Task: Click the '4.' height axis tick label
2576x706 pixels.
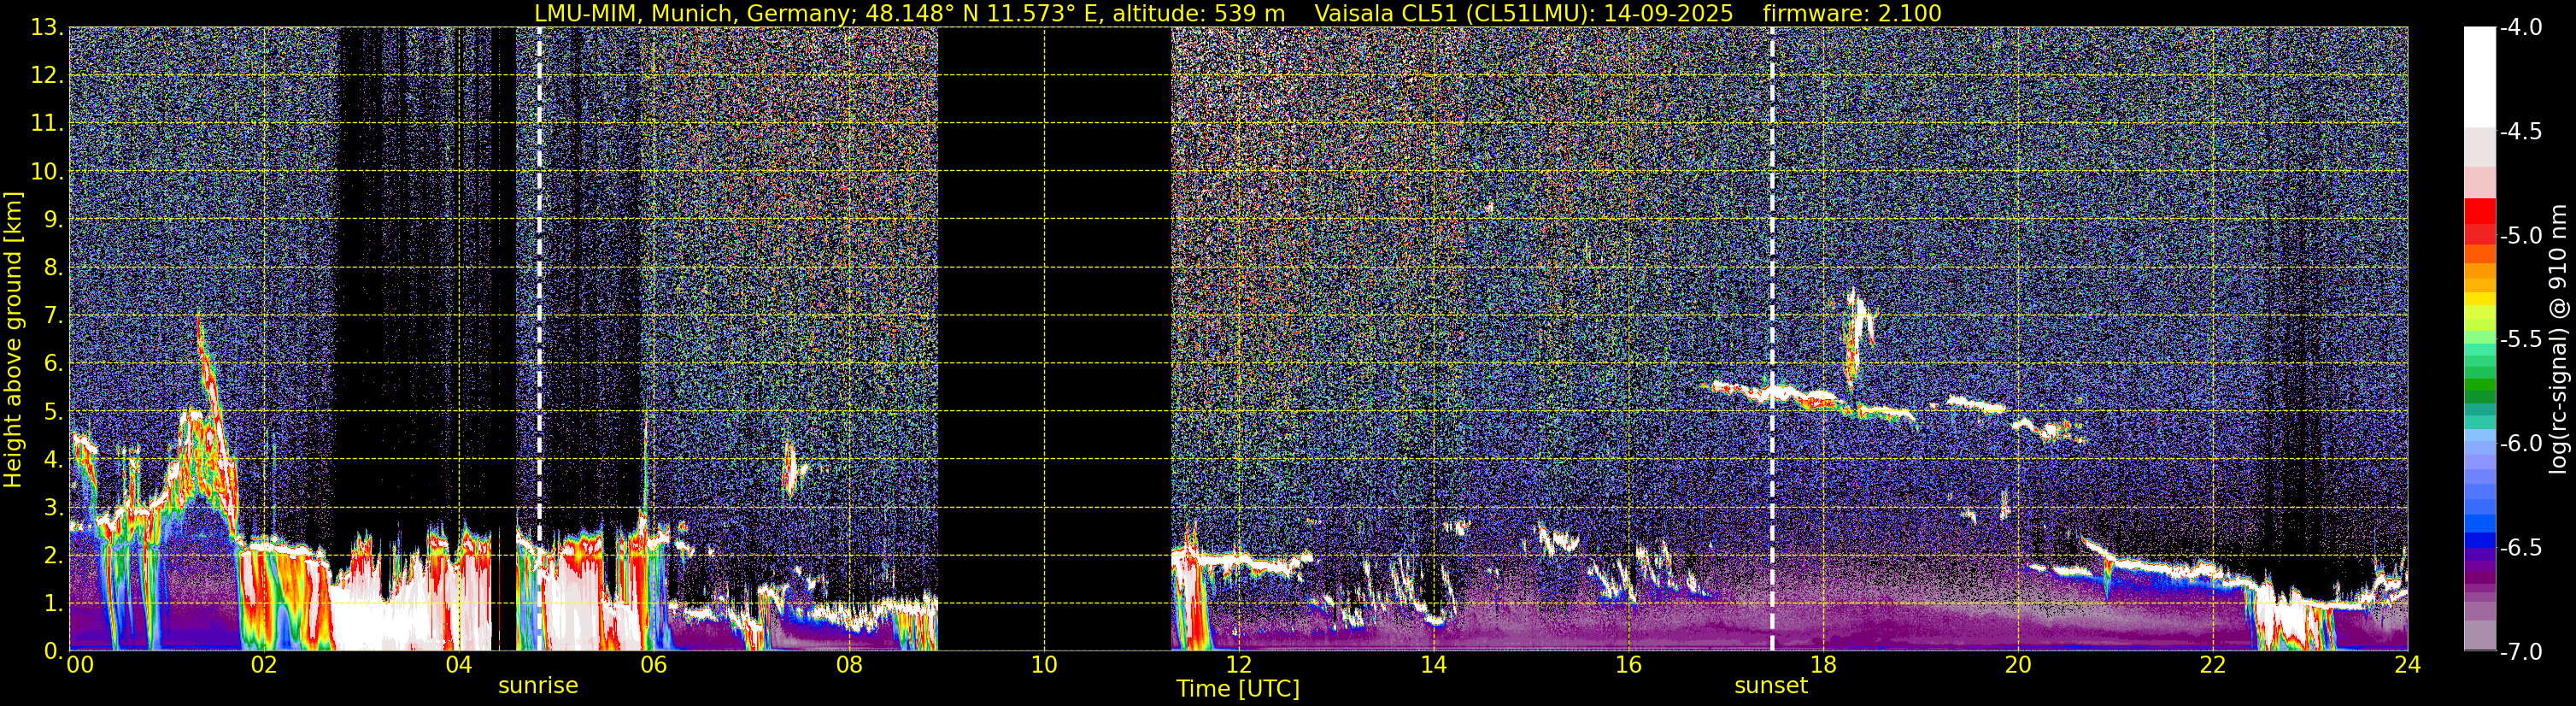Action: (x=55, y=459)
